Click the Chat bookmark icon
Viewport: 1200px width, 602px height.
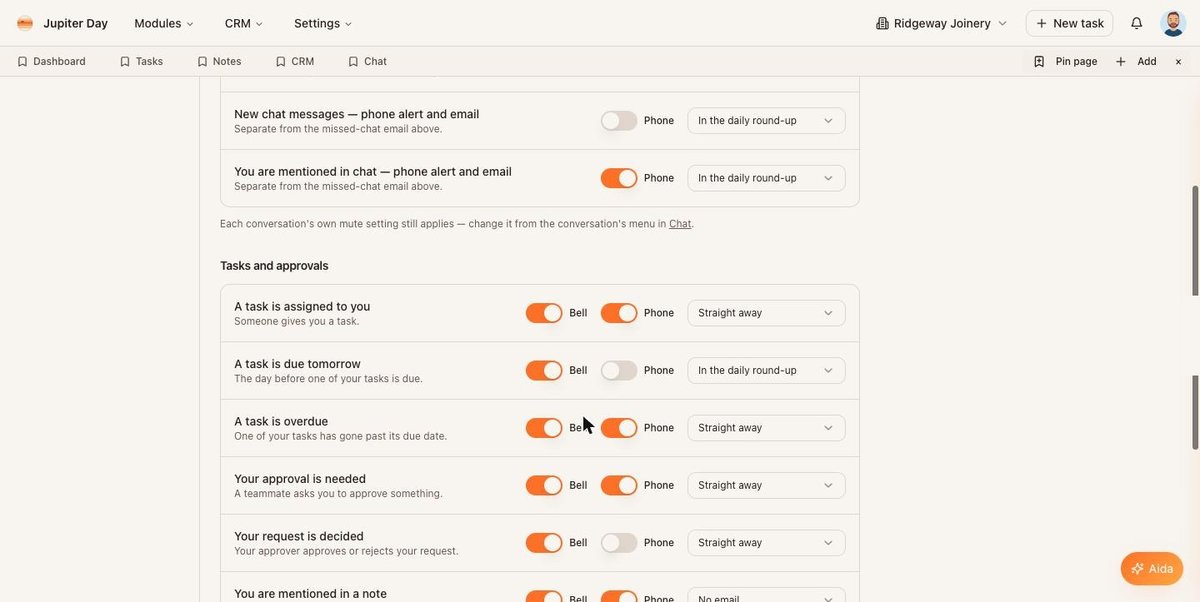(x=353, y=61)
